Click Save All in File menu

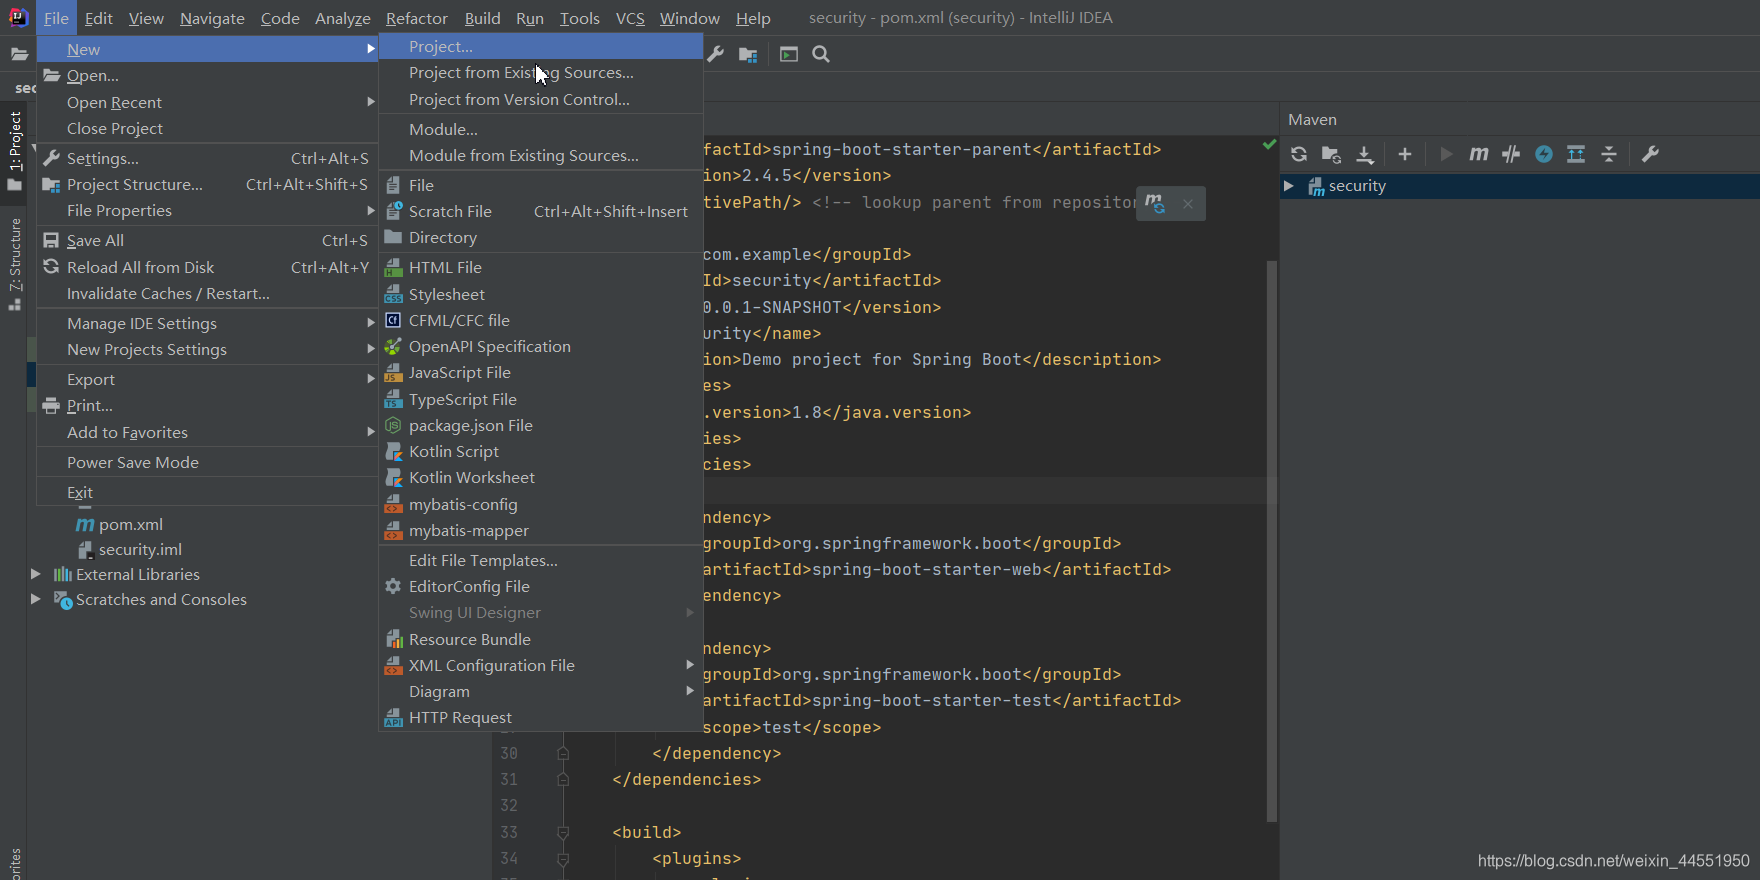point(207,240)
